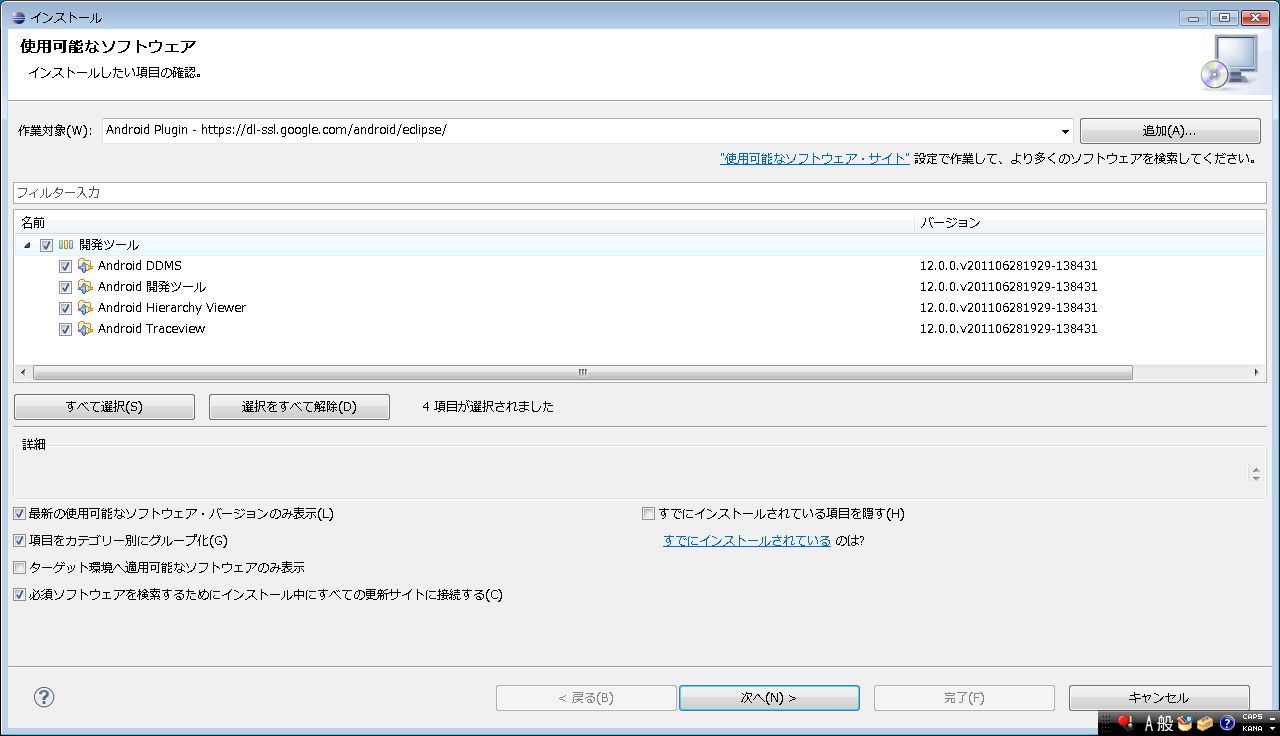Uncheck the Android Hierarchy Viewer checkbox
Image resolution: width=1280 pixels, height=736 pixels.
65,308
